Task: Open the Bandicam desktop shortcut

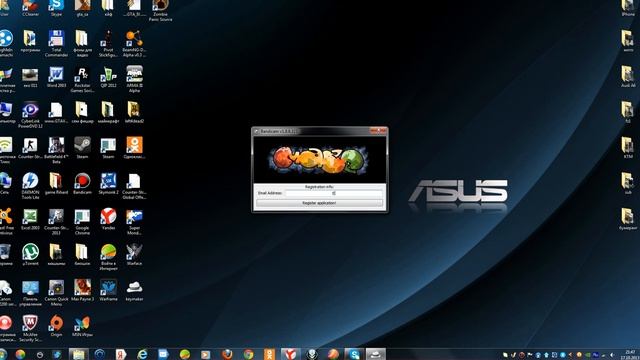Action: (82, 184)
